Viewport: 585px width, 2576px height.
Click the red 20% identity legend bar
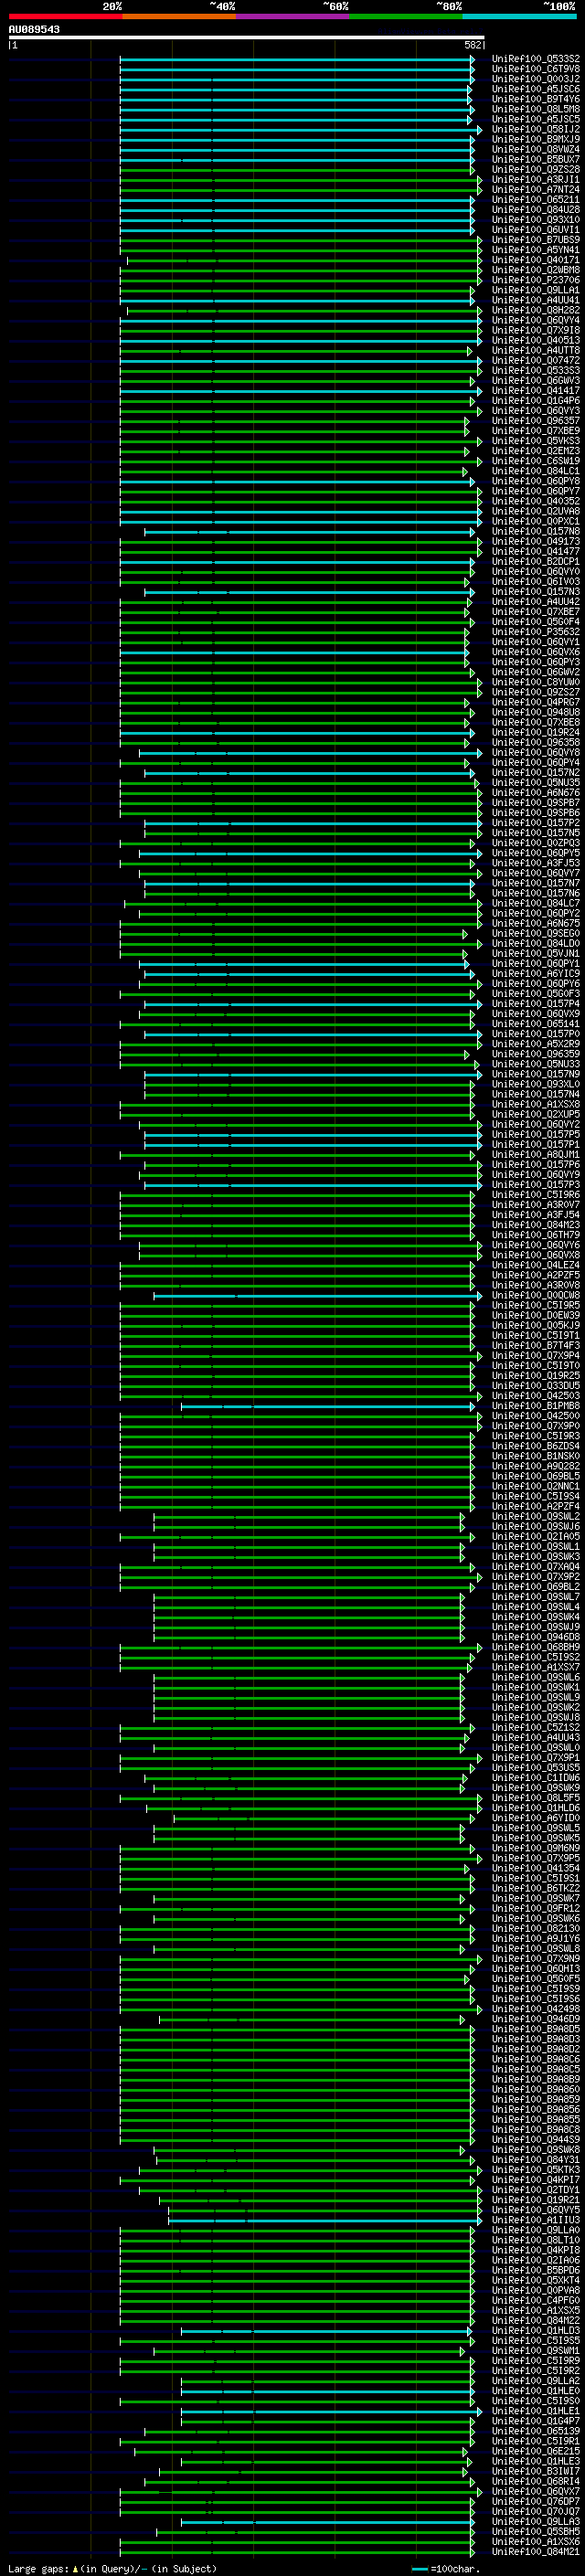tap(65, 16)
